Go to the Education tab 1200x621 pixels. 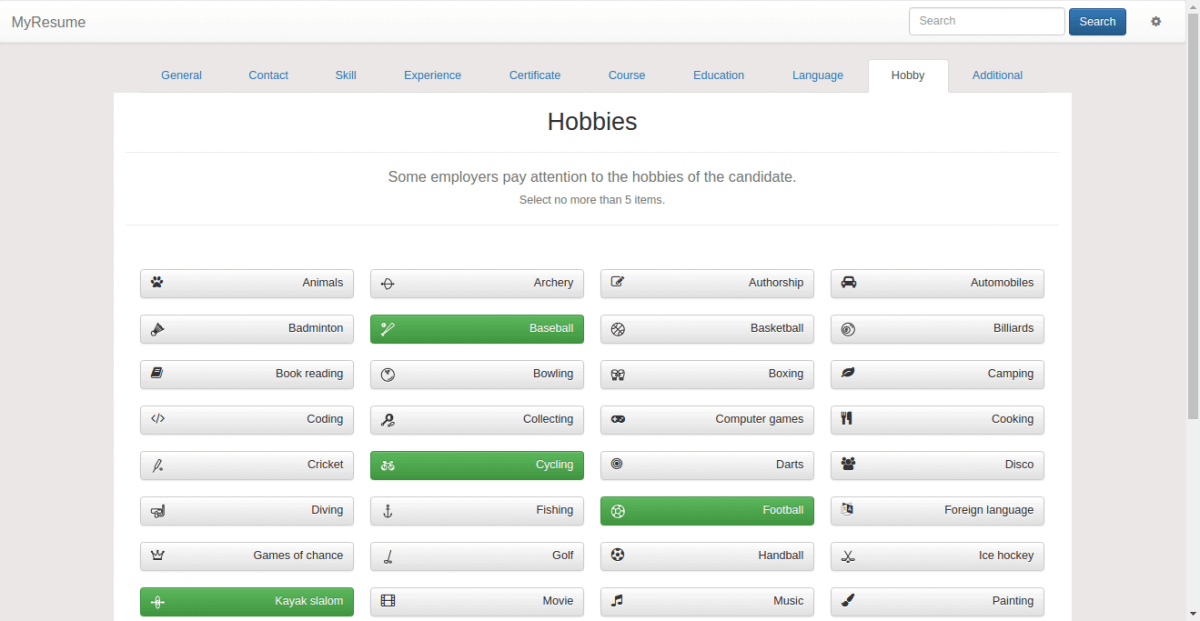coord(719,76)
